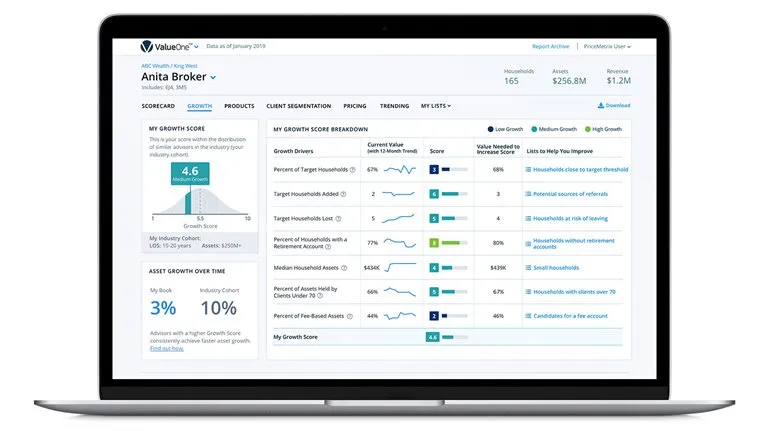767x431 pixels.
Task: Go to the Trending tab
Action: click(x=394, y=105)
